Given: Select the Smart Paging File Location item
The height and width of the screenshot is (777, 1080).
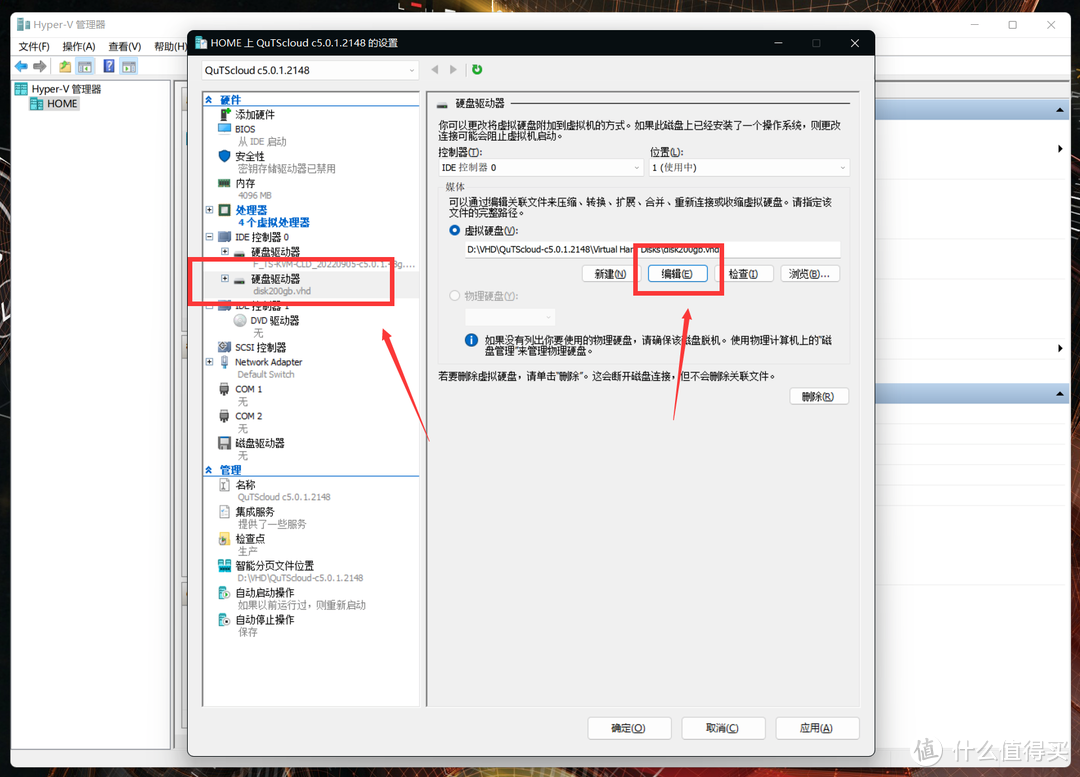Looking at the screenshot, I should pyautogui.click(x=275, y=566).
